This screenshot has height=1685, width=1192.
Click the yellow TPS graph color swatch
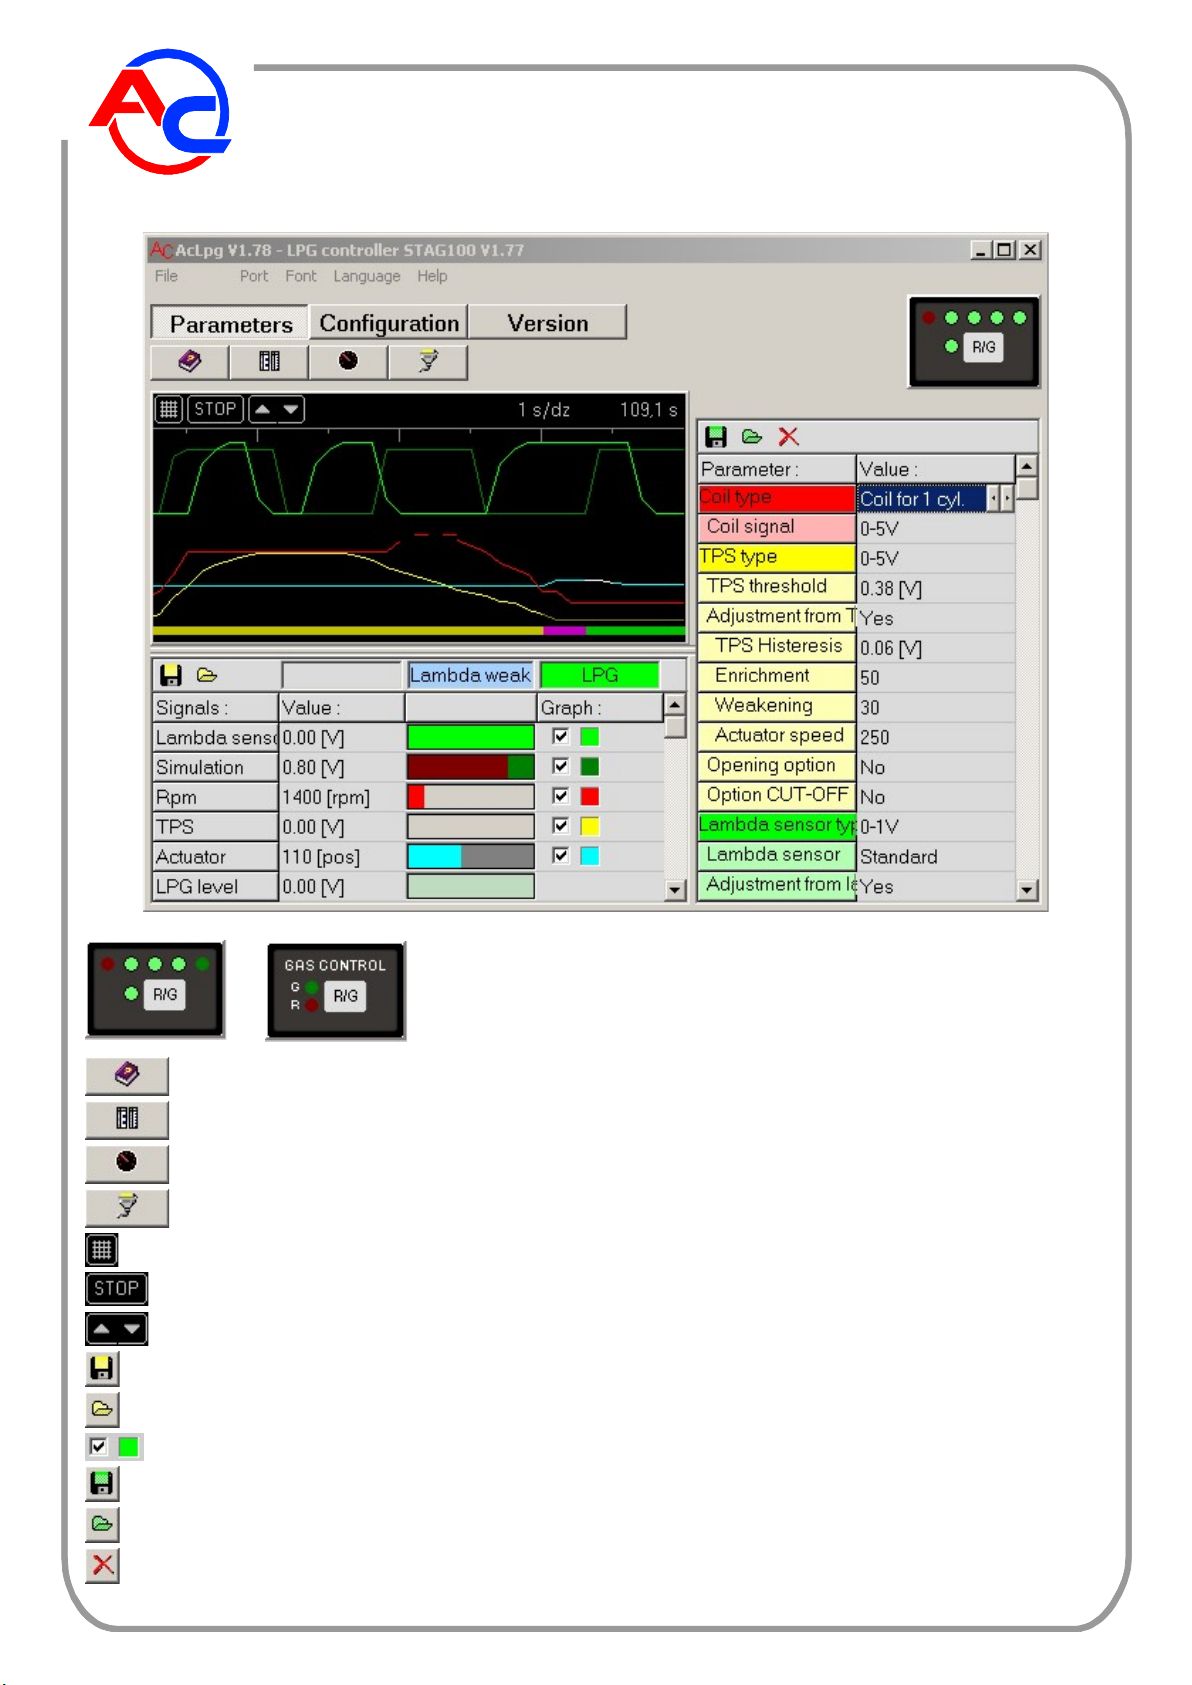click(590, 826)
